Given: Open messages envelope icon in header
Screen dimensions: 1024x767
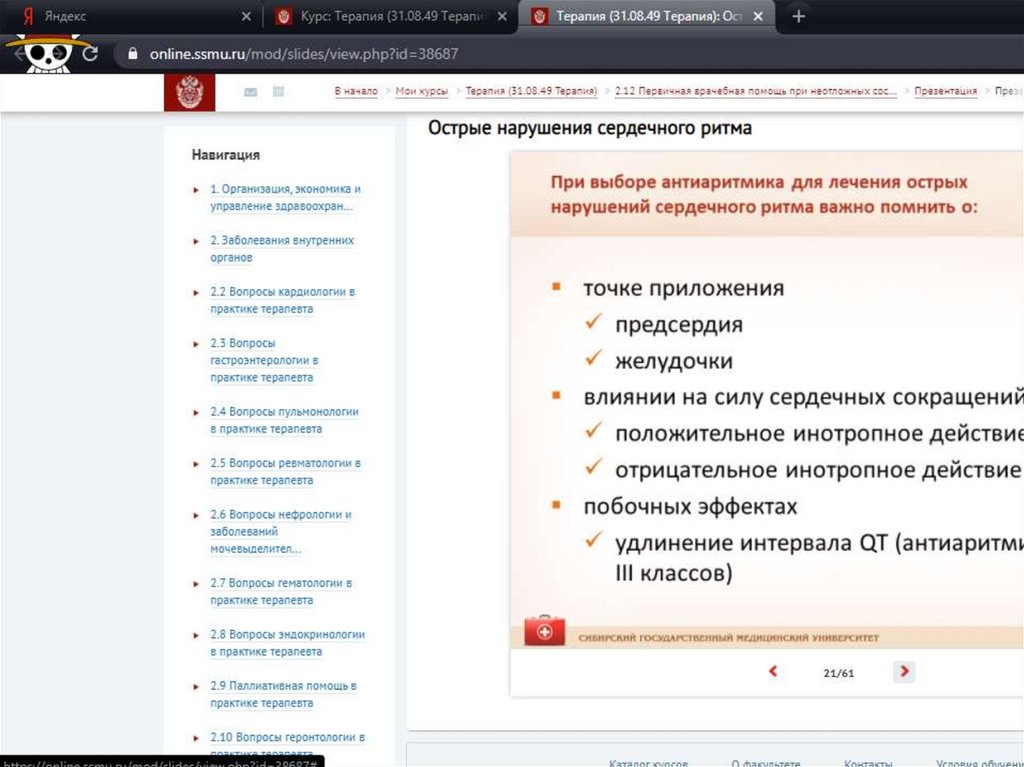Looking at the screenshot, I should [251, 92].
